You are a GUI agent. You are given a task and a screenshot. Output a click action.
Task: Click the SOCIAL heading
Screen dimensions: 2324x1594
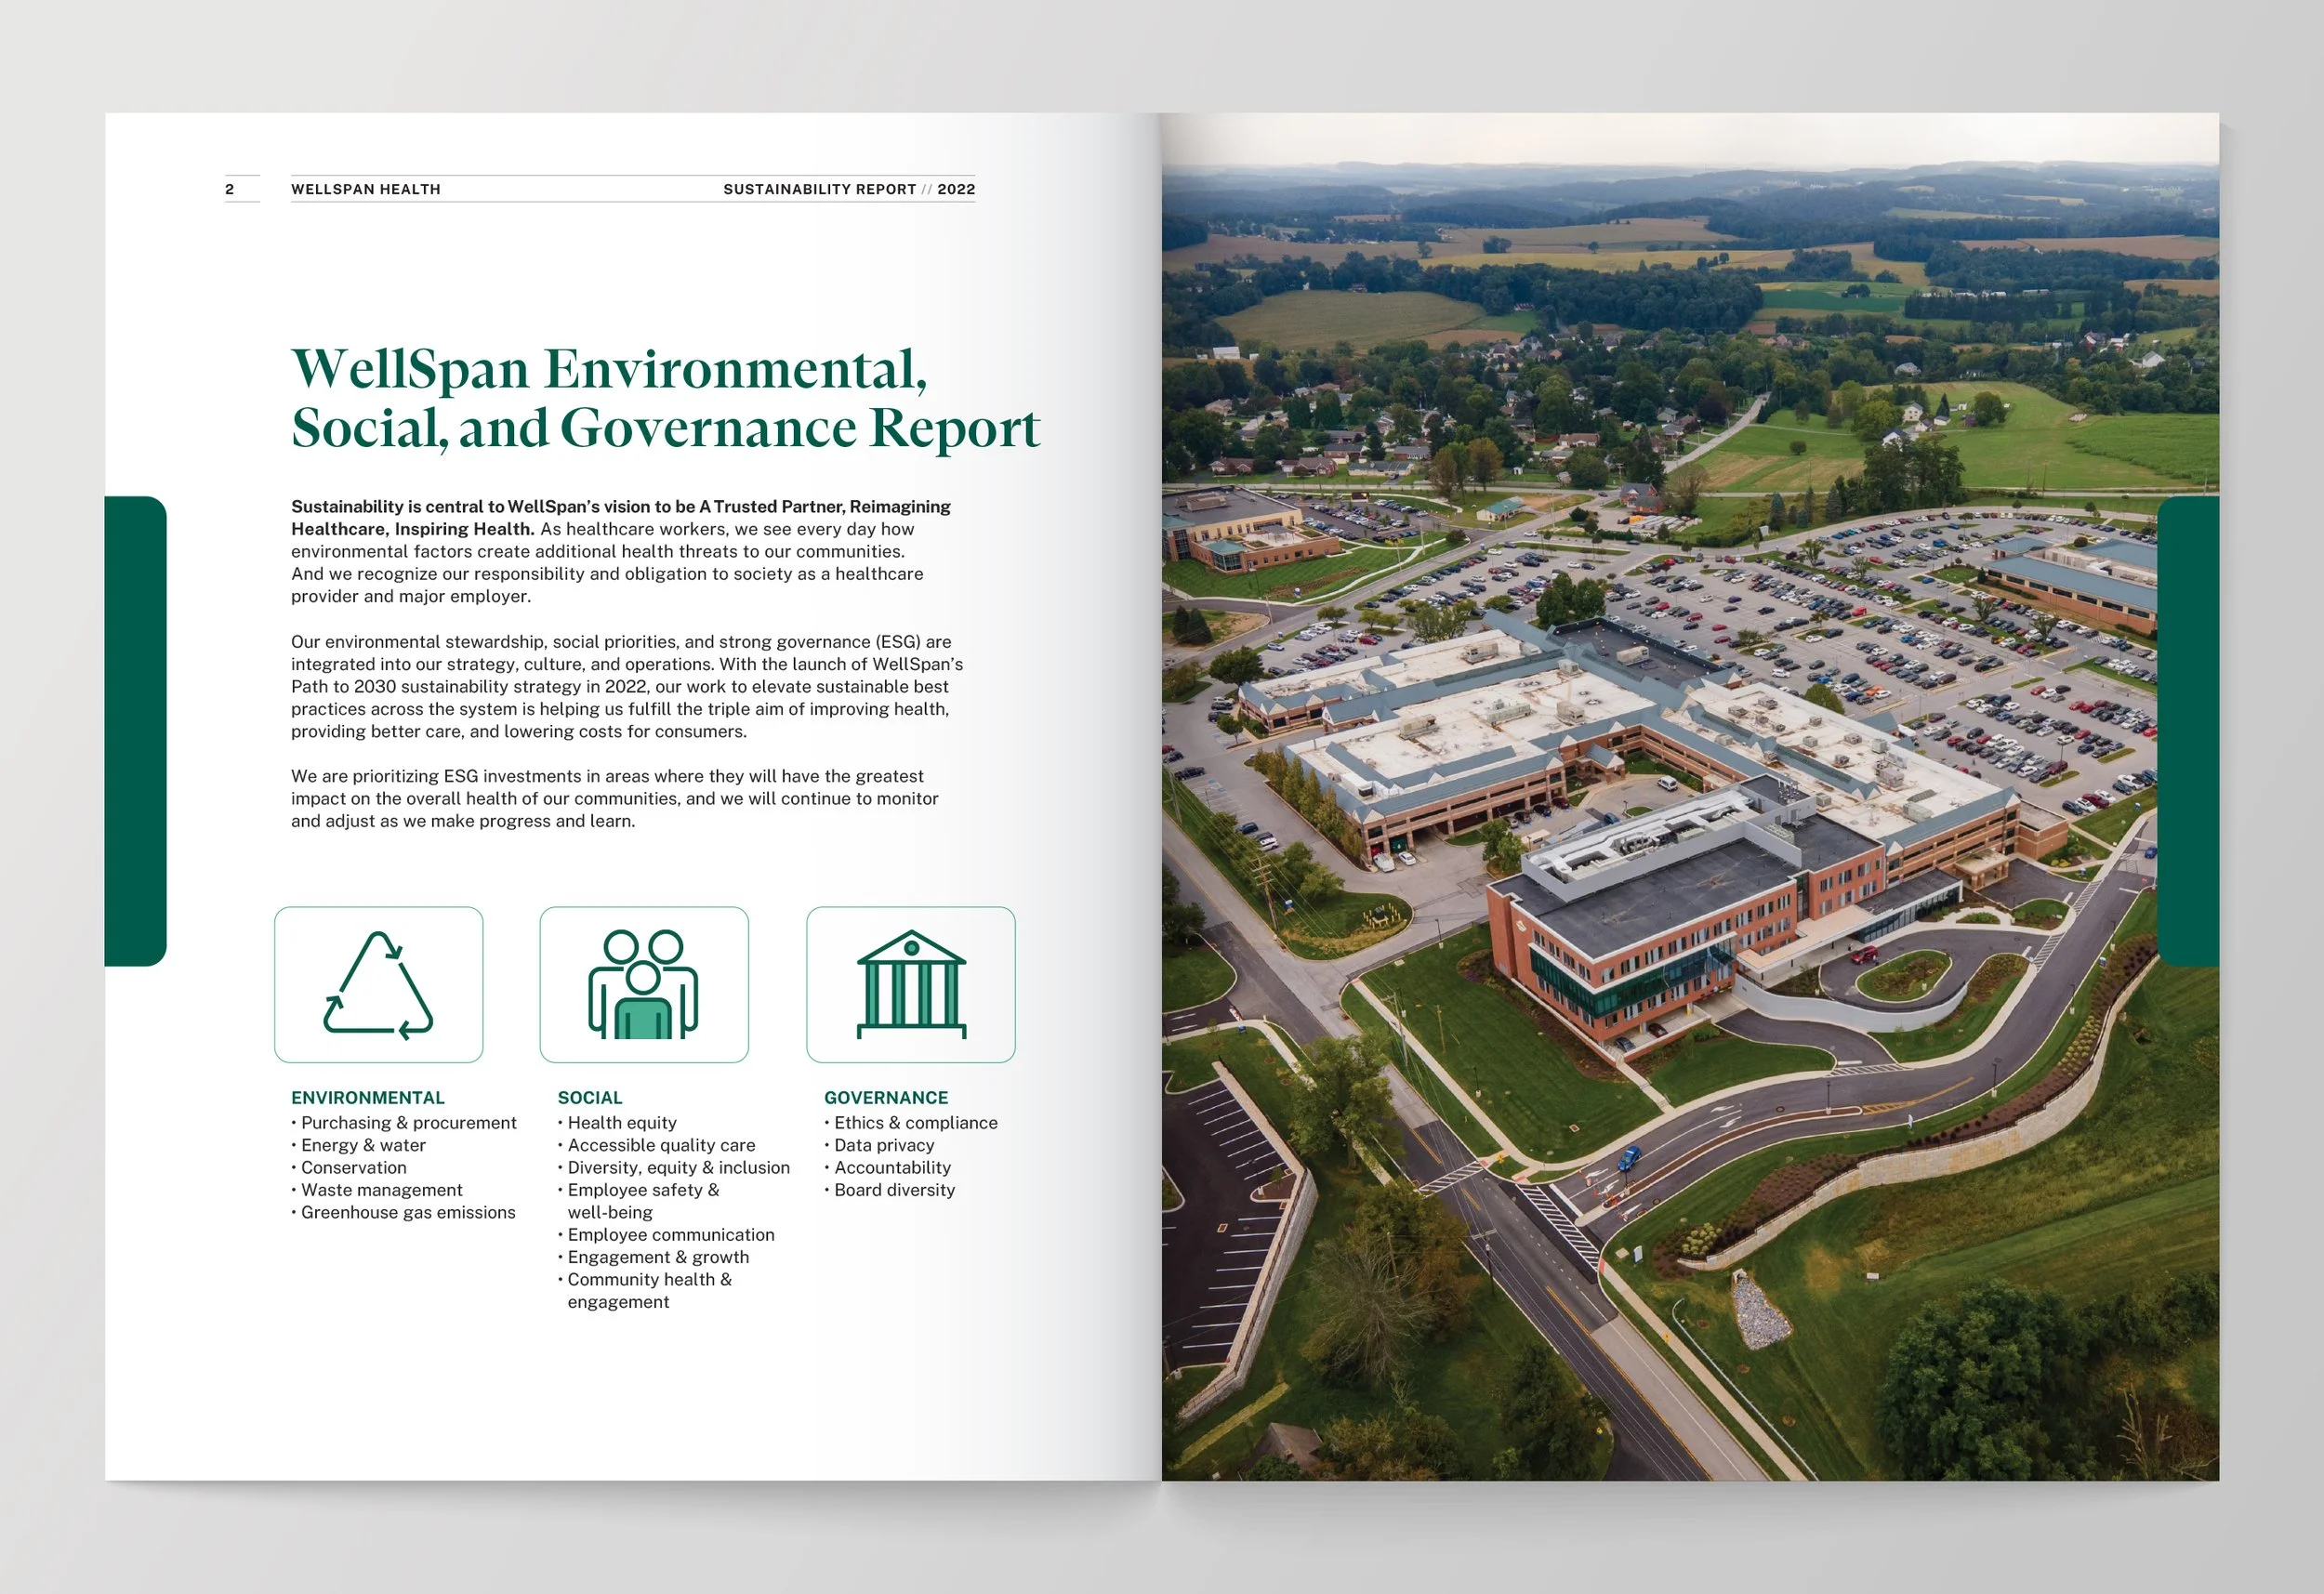[589, 1097]
